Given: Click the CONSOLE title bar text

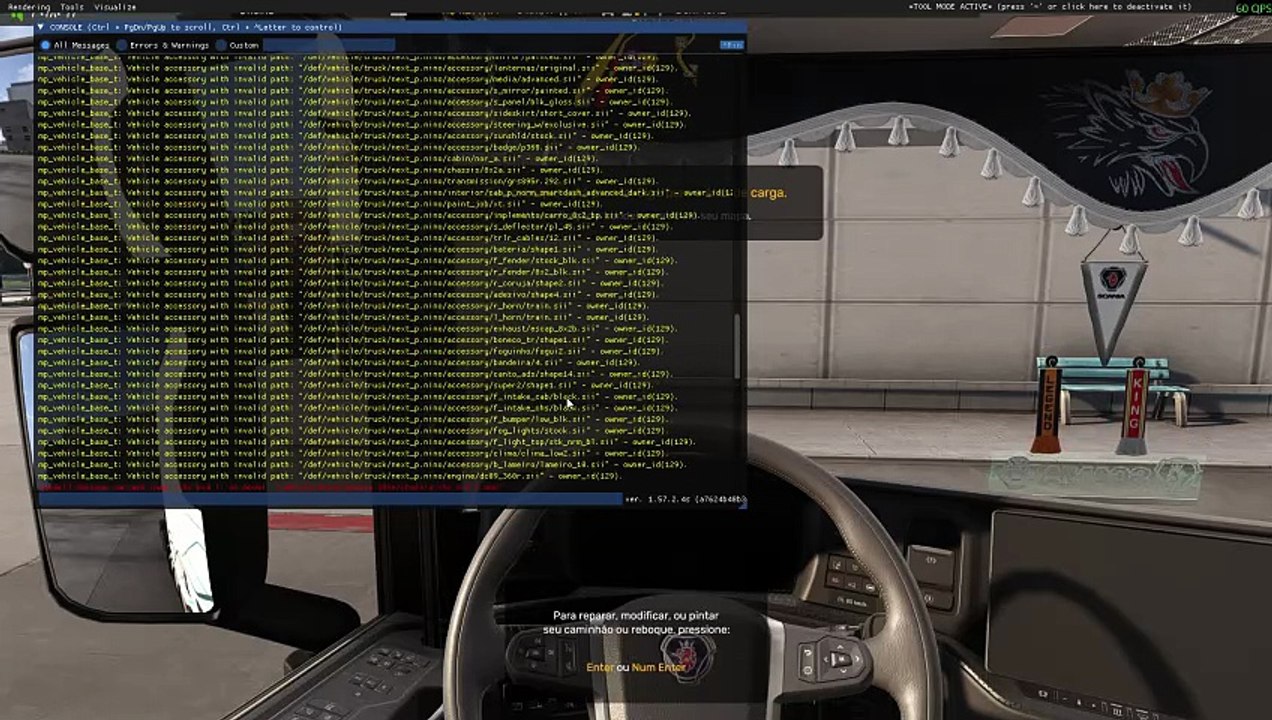Looking at the screenshot, I should [196, 28].
